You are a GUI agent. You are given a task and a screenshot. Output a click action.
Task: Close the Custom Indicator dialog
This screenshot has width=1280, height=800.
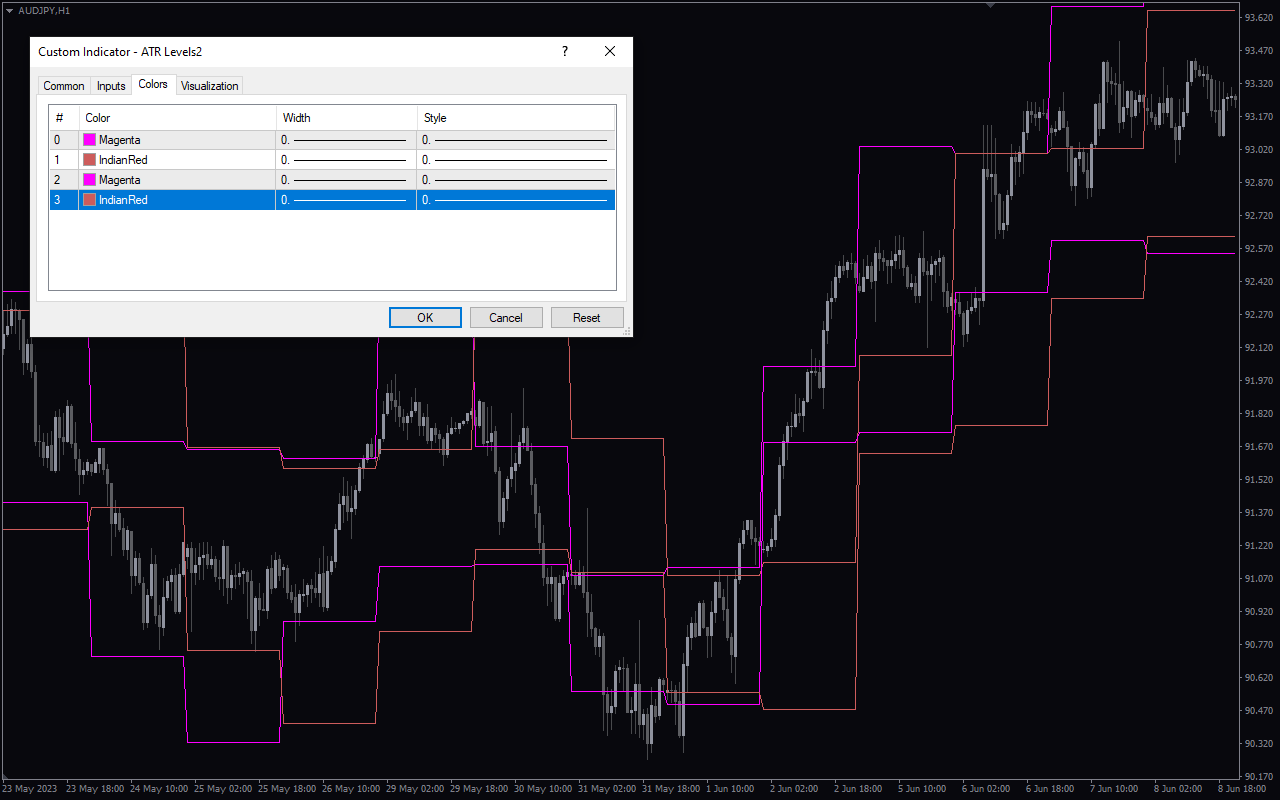pos(610,51)
